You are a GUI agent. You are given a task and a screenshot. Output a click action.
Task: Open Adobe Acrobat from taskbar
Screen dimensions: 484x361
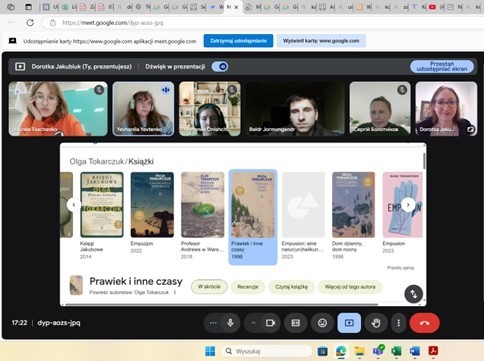tap(433, 351)
